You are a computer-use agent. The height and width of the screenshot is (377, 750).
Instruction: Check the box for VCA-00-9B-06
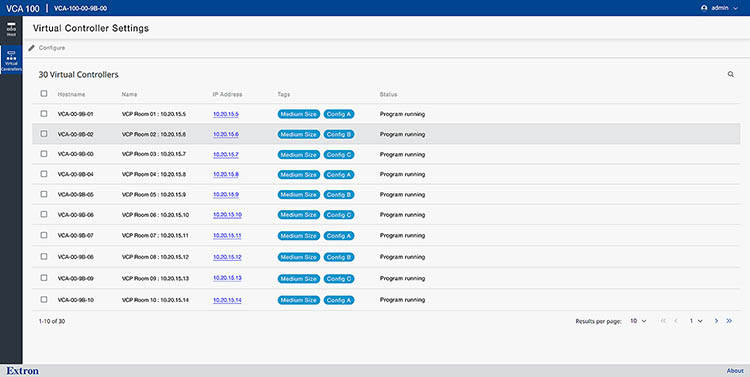pos(44,214)
